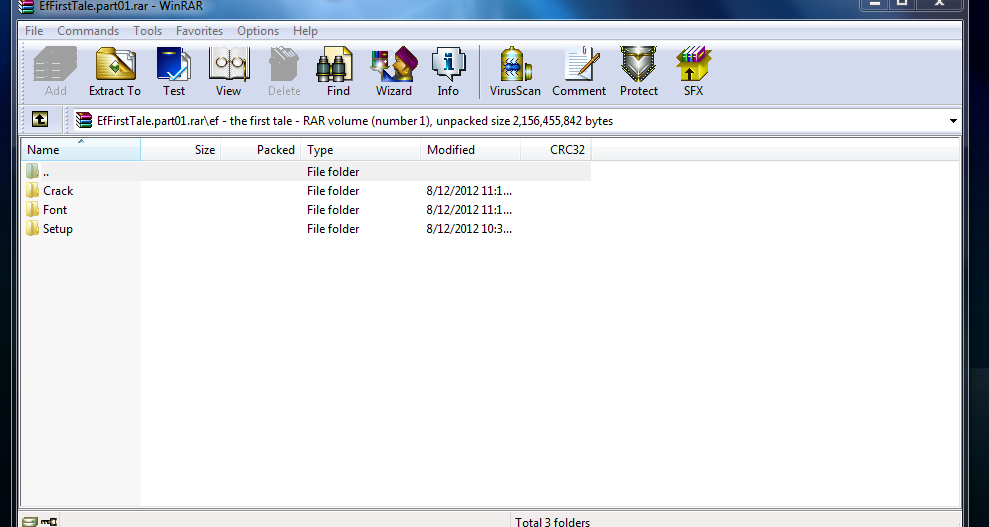Sort list by Modified column header
Image resolution: width=989 pixels, height=527 pixels.
coord(470,150)
